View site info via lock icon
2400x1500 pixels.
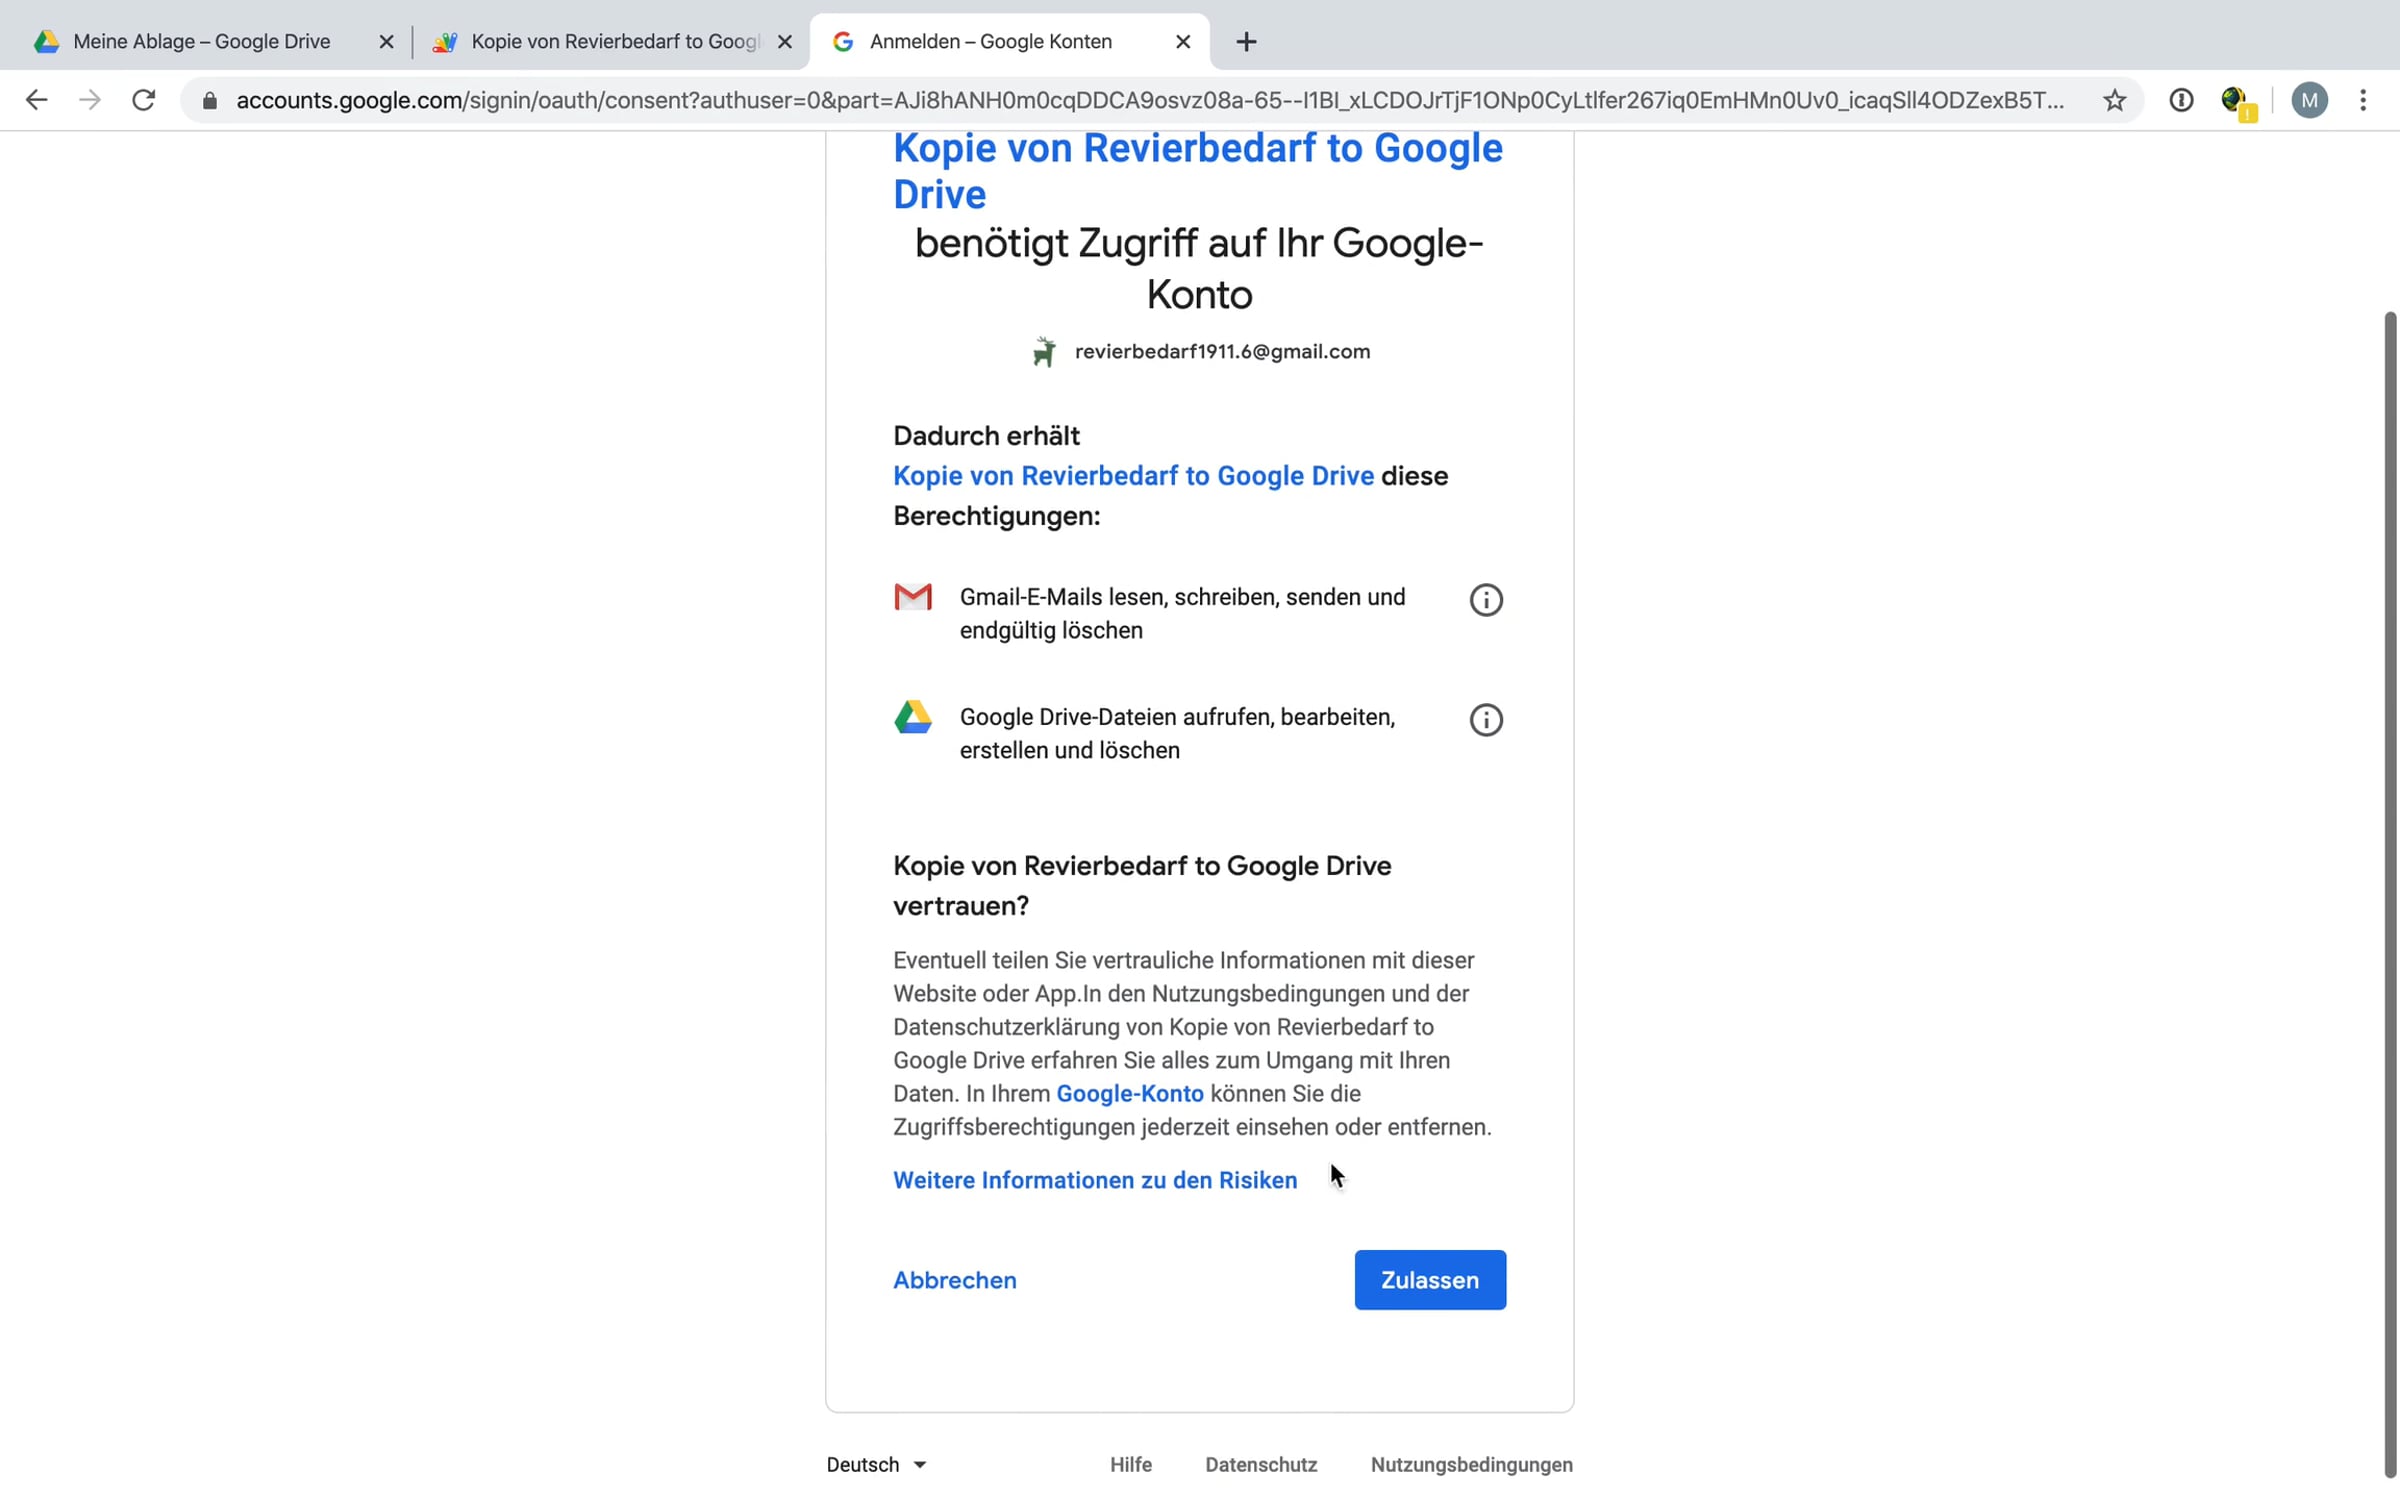(x=209, y=100)
